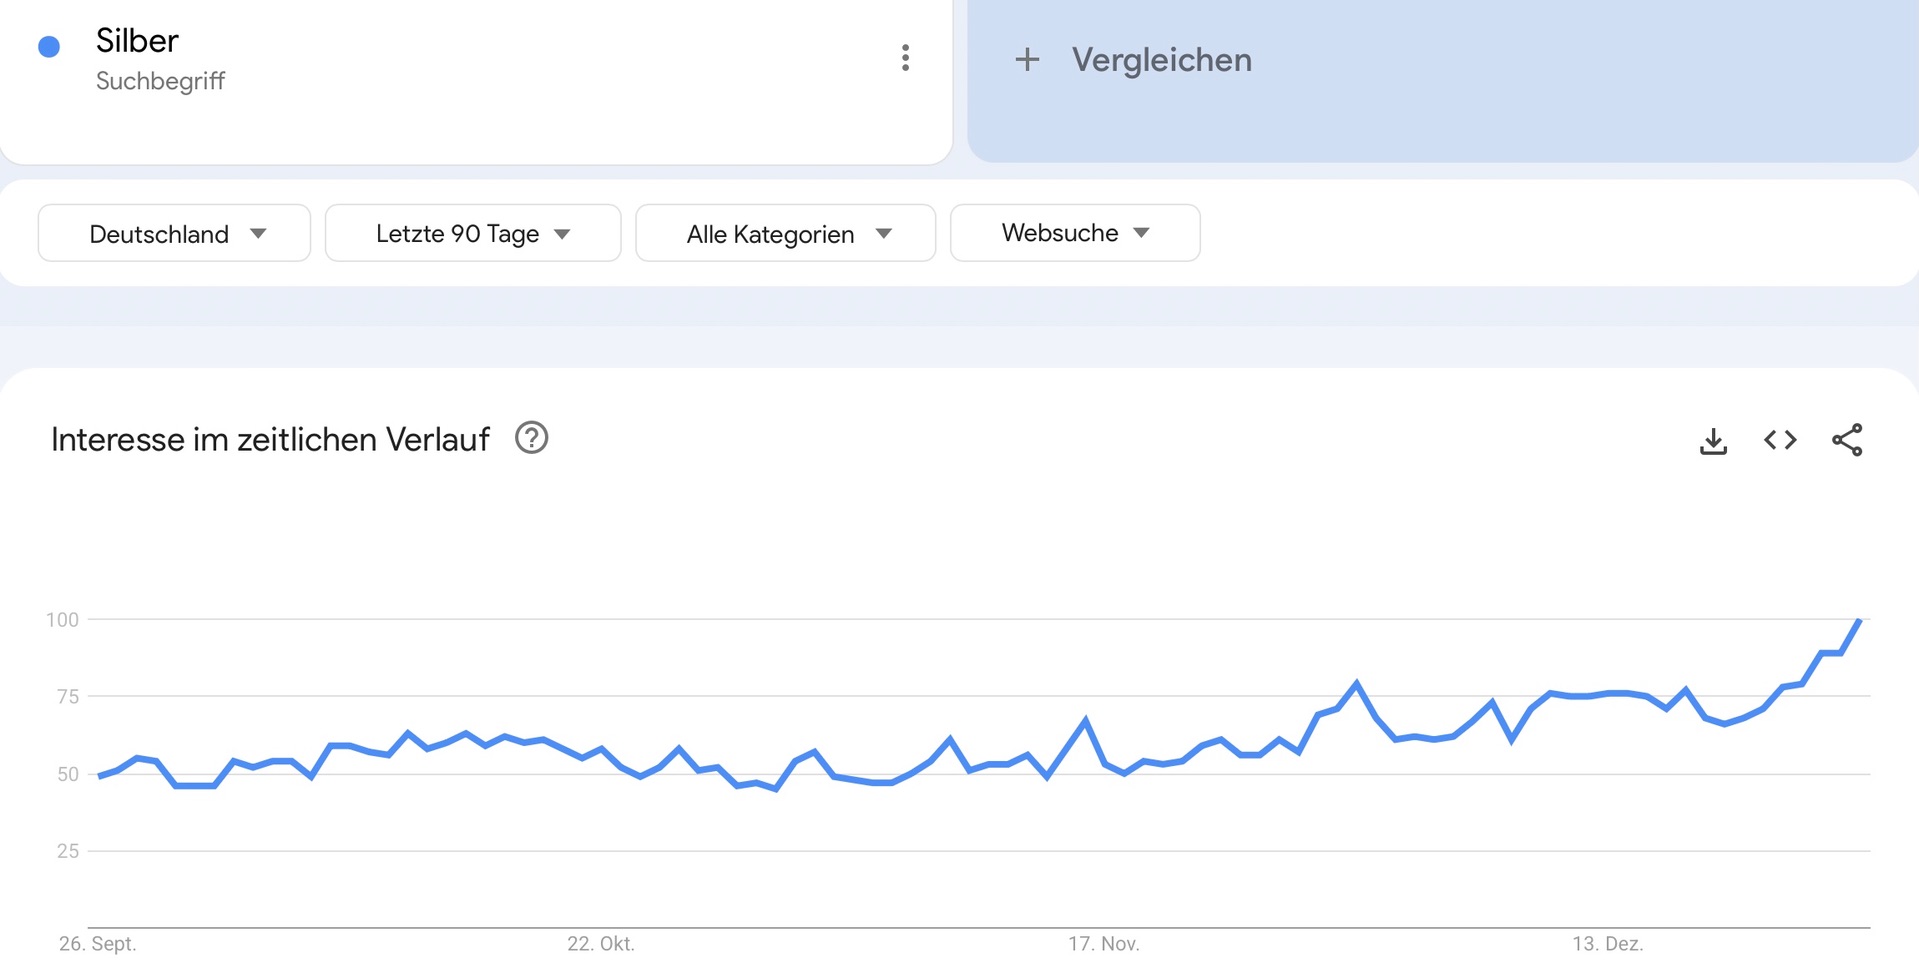Click the Interesse im zeitlichen Verlauf heading
This screenshot has width=1919, height=968.
(270, 440)
